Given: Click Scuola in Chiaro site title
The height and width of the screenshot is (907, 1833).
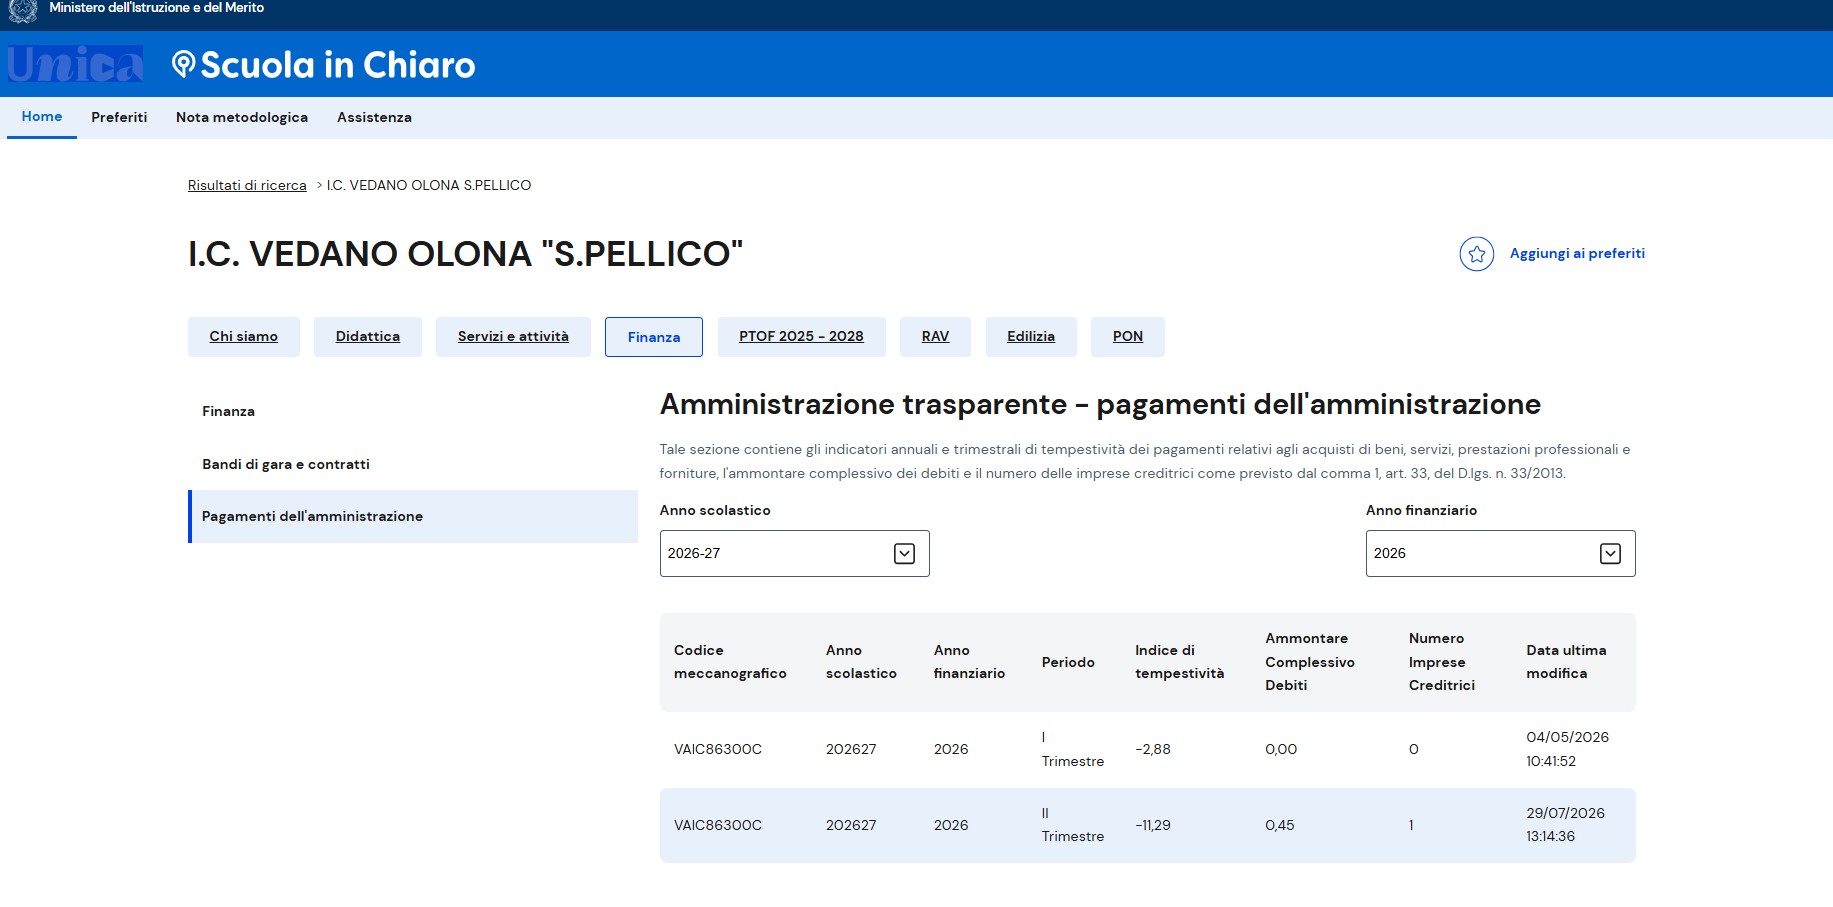Looking at the screenshot, I should [x=338, y=65].
